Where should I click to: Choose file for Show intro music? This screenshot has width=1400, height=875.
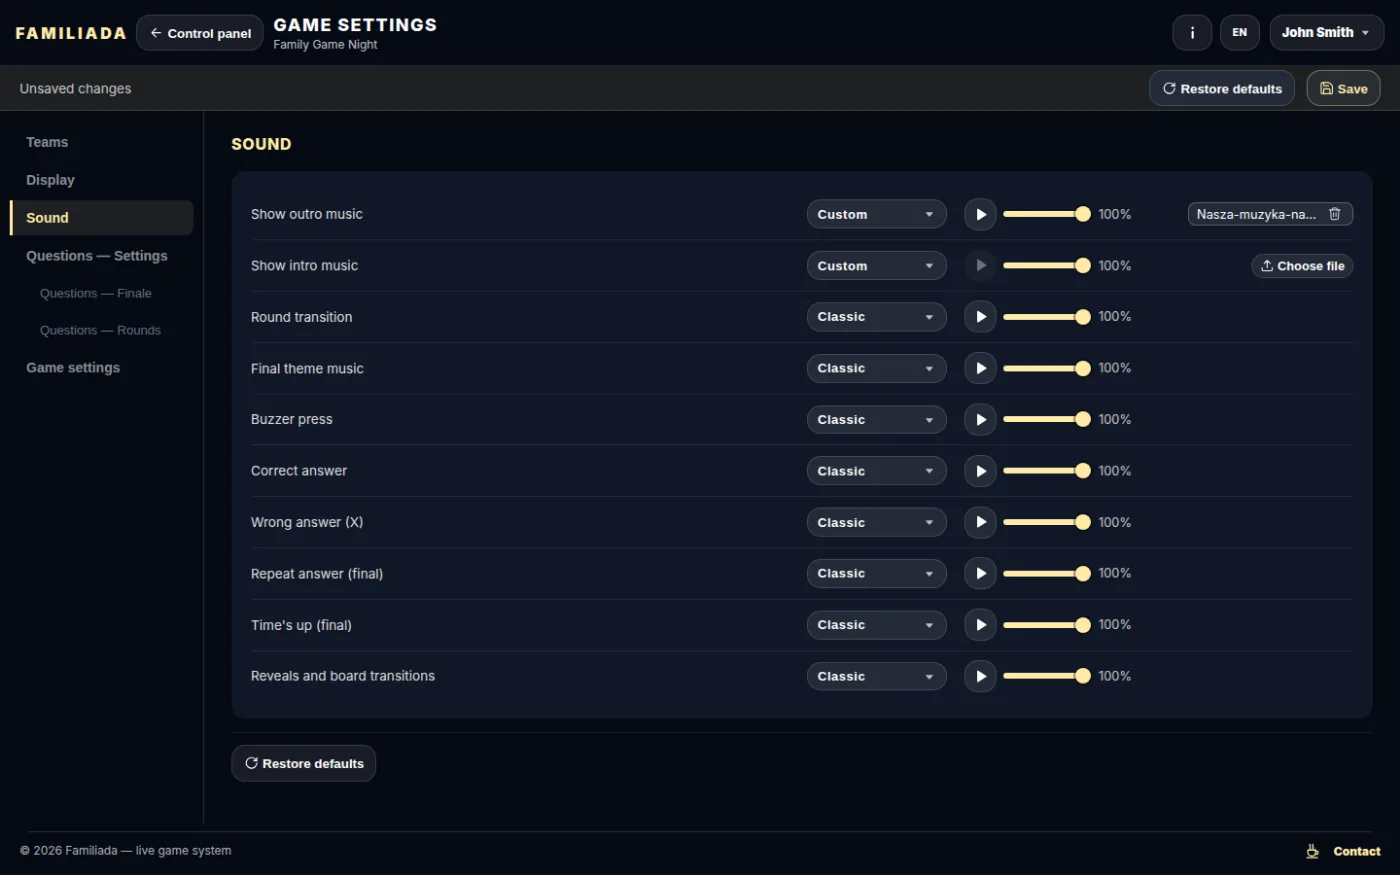pyautogui.click(x=1302, y=266)
